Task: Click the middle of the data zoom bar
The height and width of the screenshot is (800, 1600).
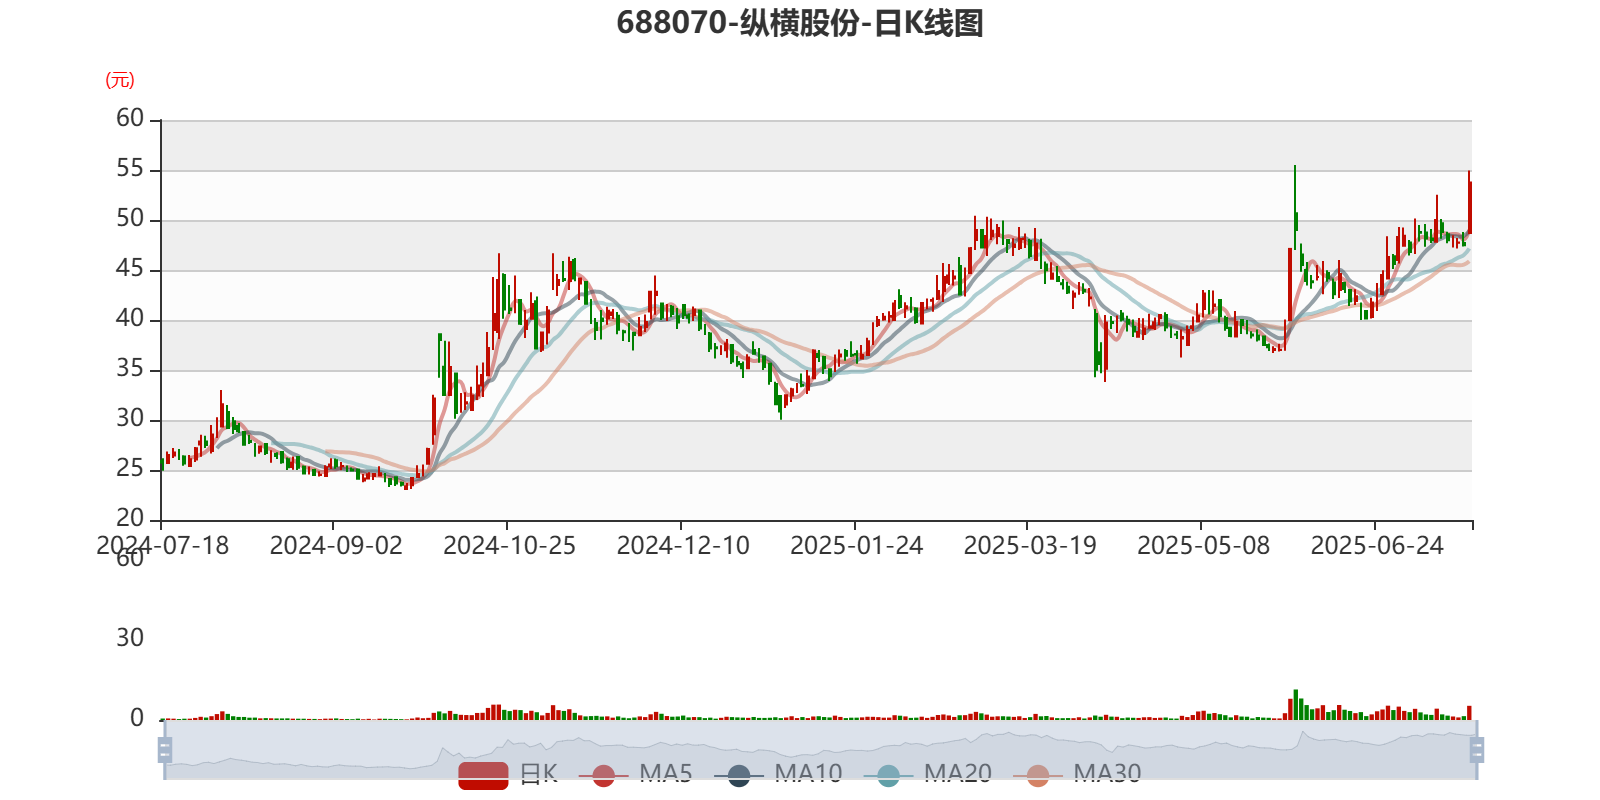Action: pyautogui.click(x=820, y=750)
